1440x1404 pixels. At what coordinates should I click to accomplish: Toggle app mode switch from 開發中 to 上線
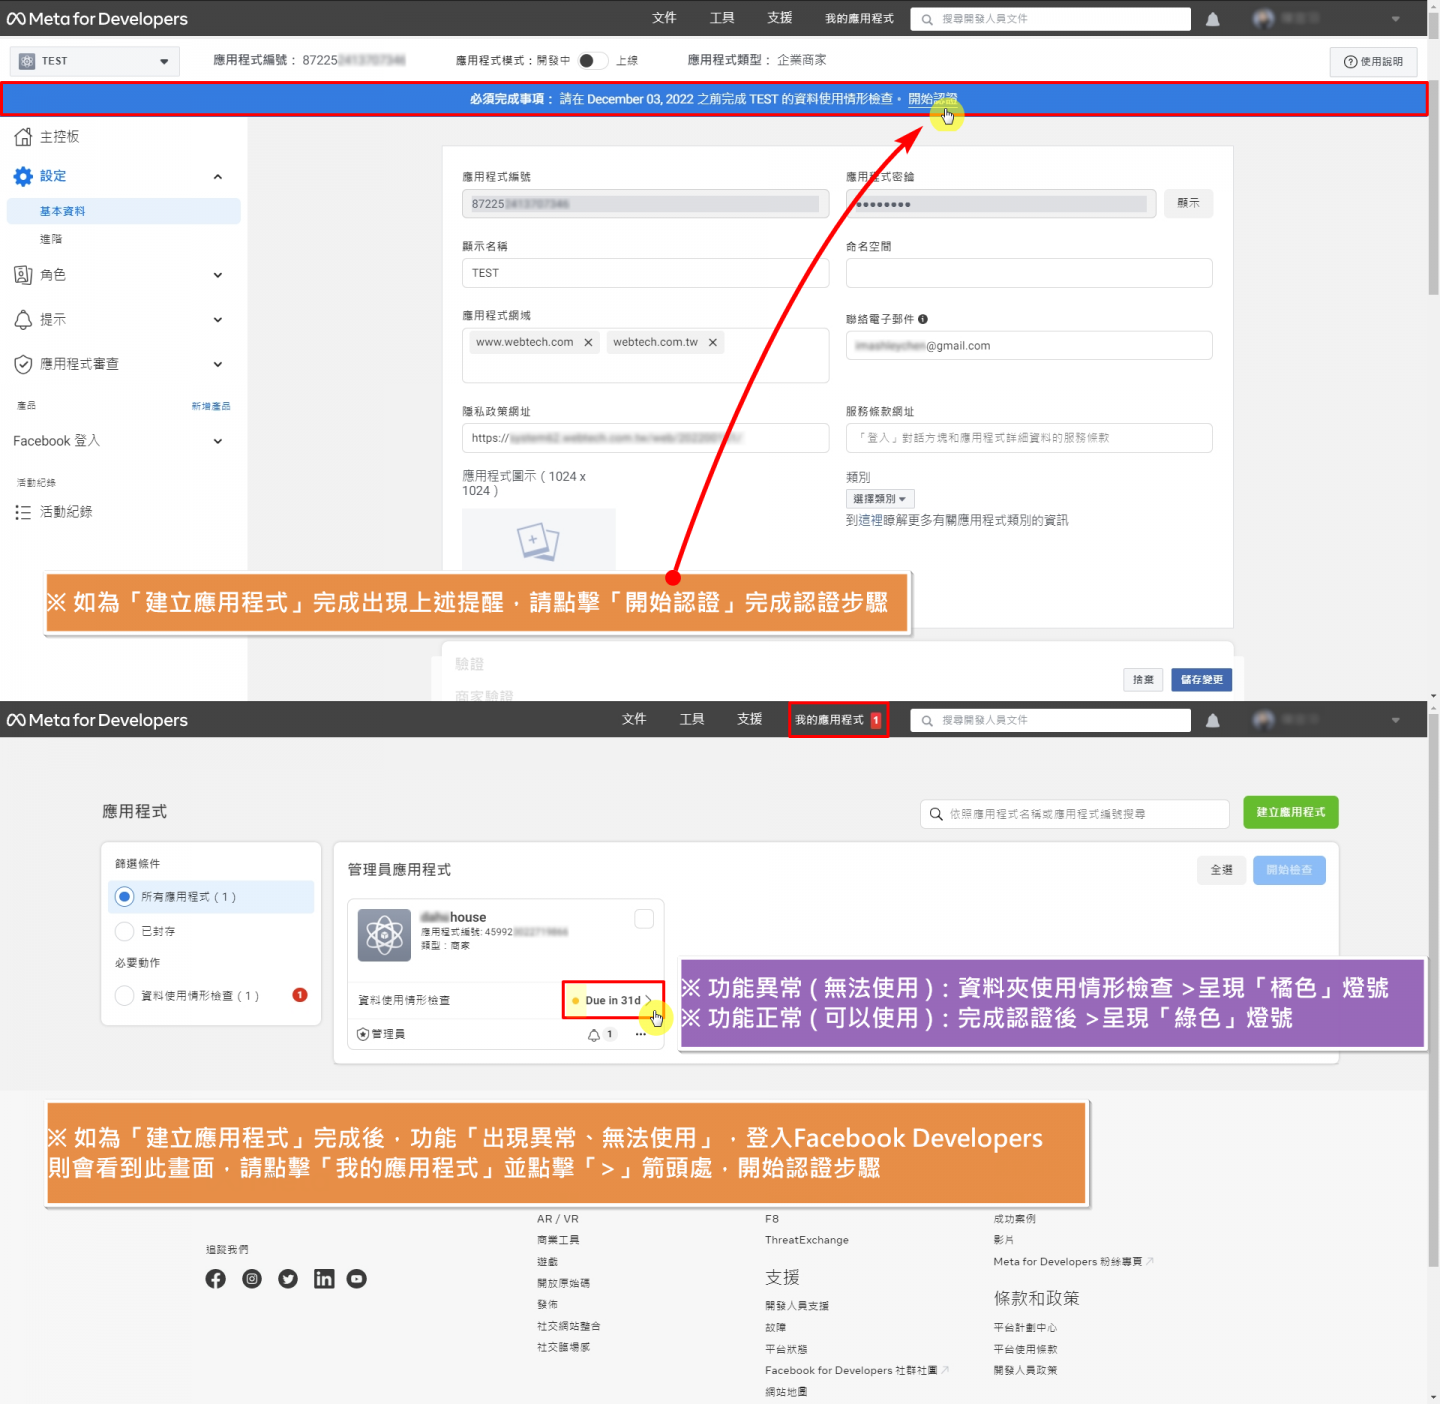(592, 61)
